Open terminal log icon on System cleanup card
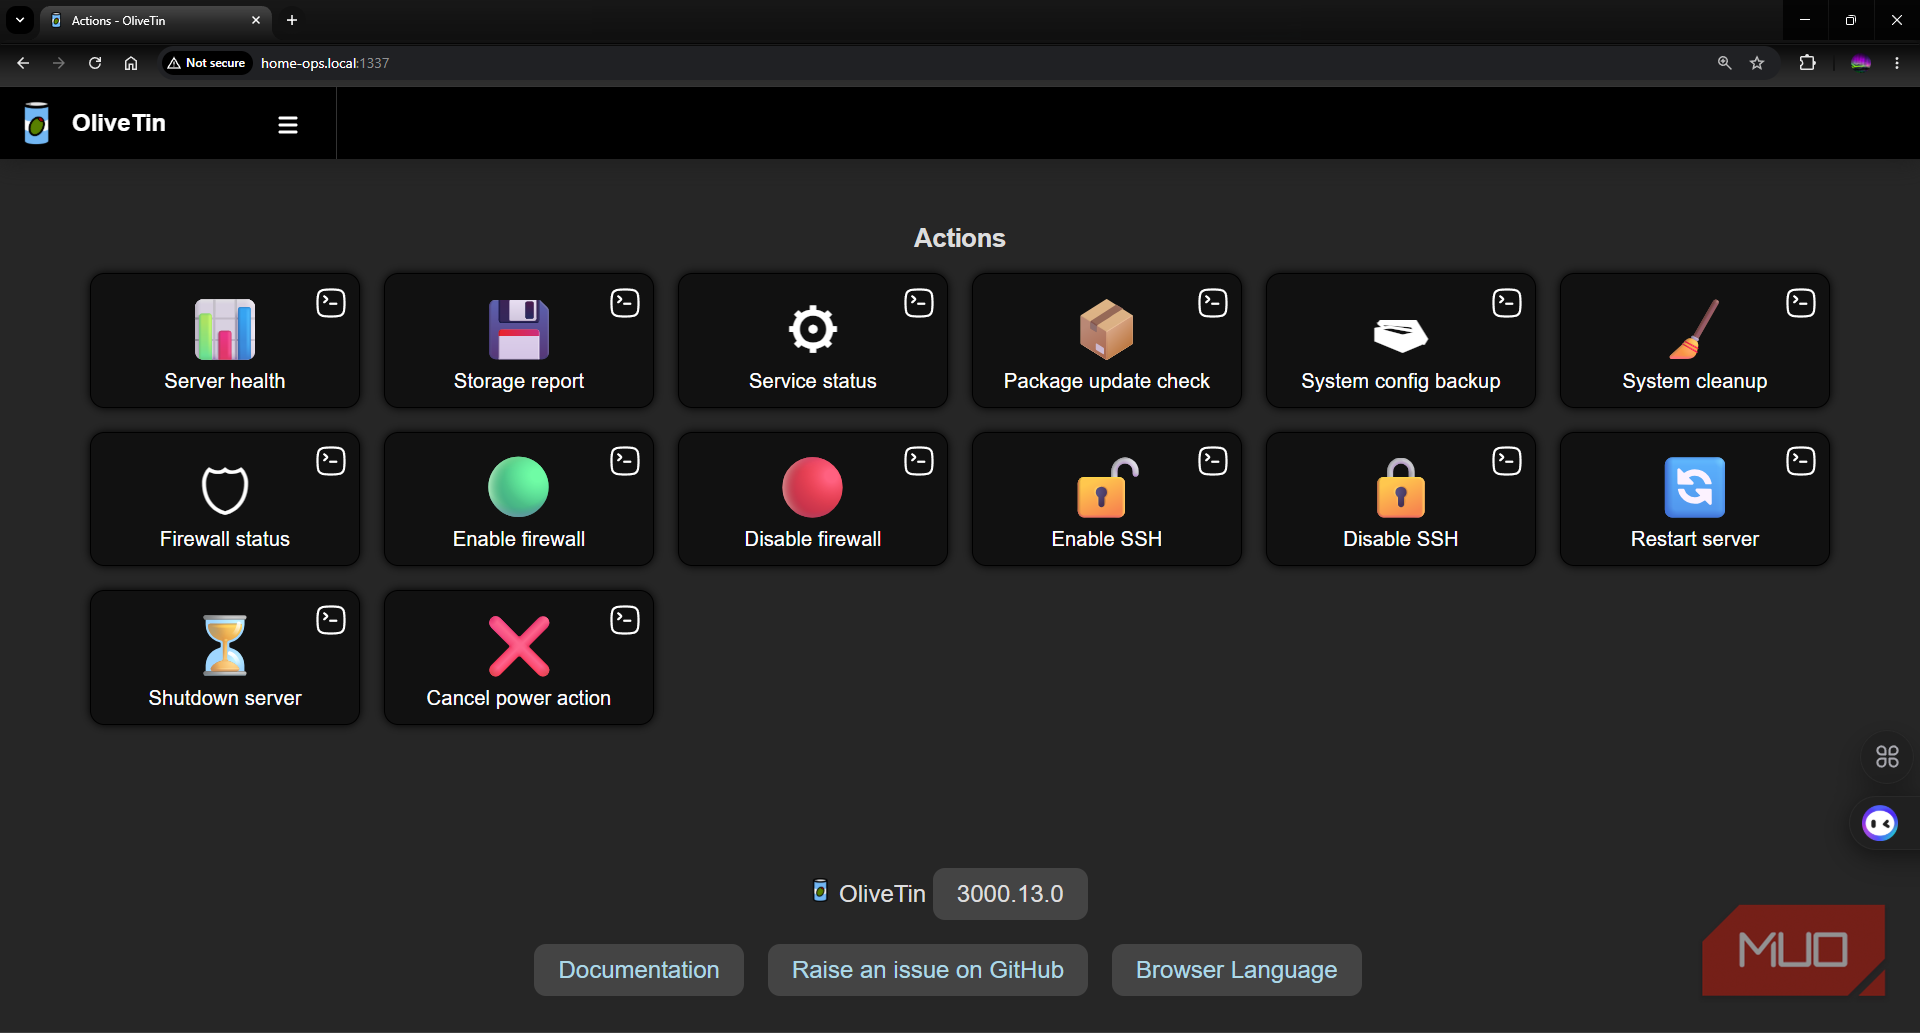1920x1033 pixels. tap(1801, 302)
